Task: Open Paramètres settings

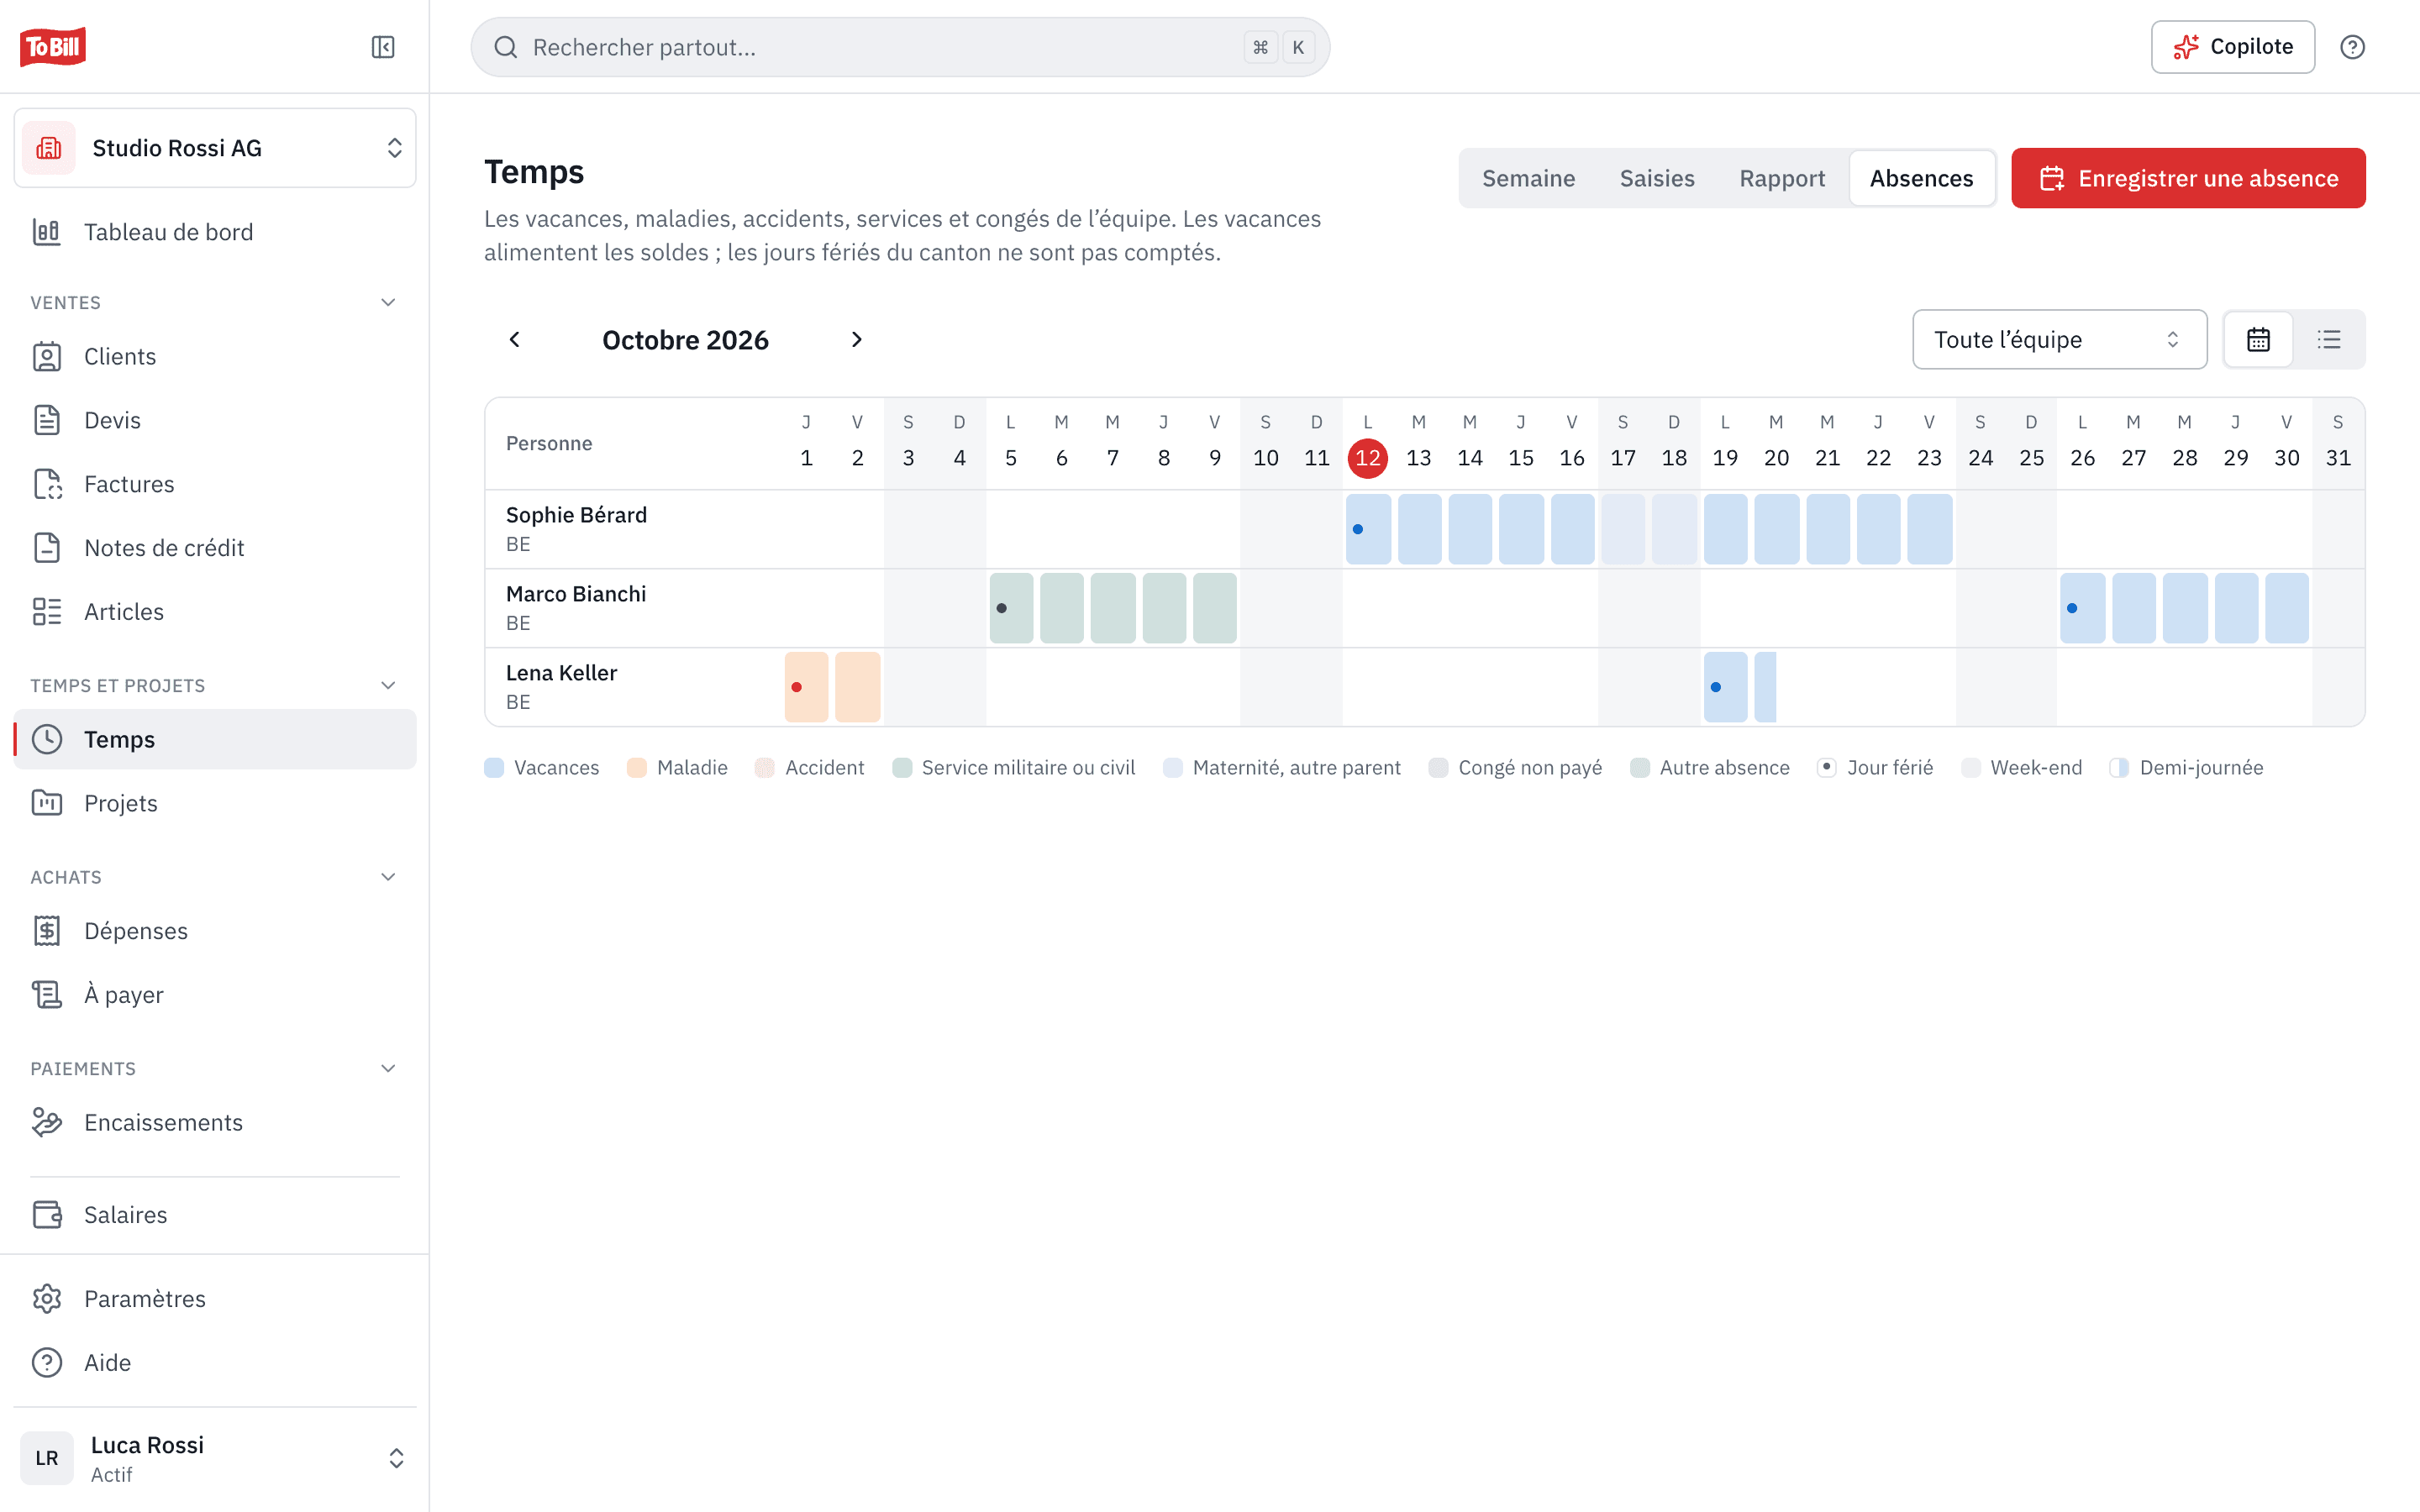Action: click(215, 1299)
